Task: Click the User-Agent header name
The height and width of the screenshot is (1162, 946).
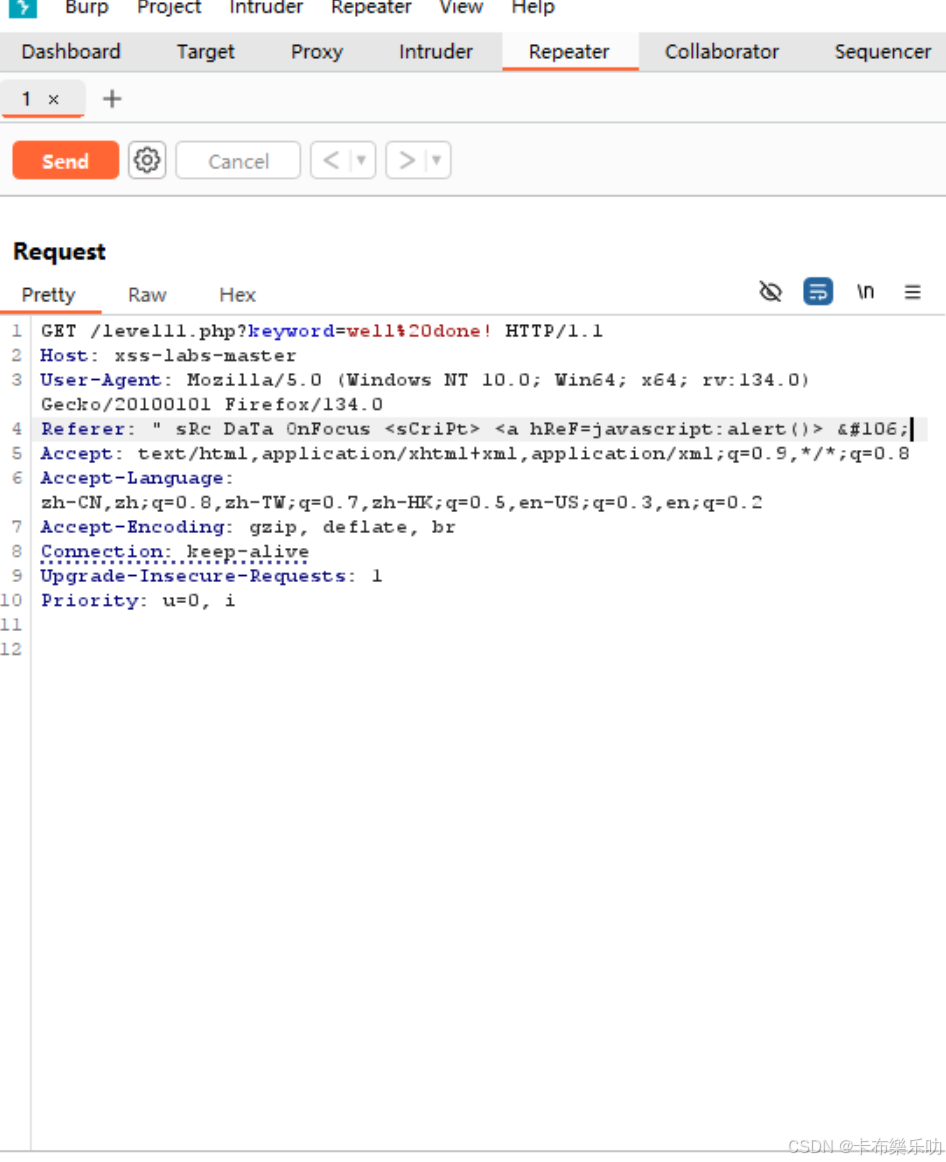Action: click(100, 380)
